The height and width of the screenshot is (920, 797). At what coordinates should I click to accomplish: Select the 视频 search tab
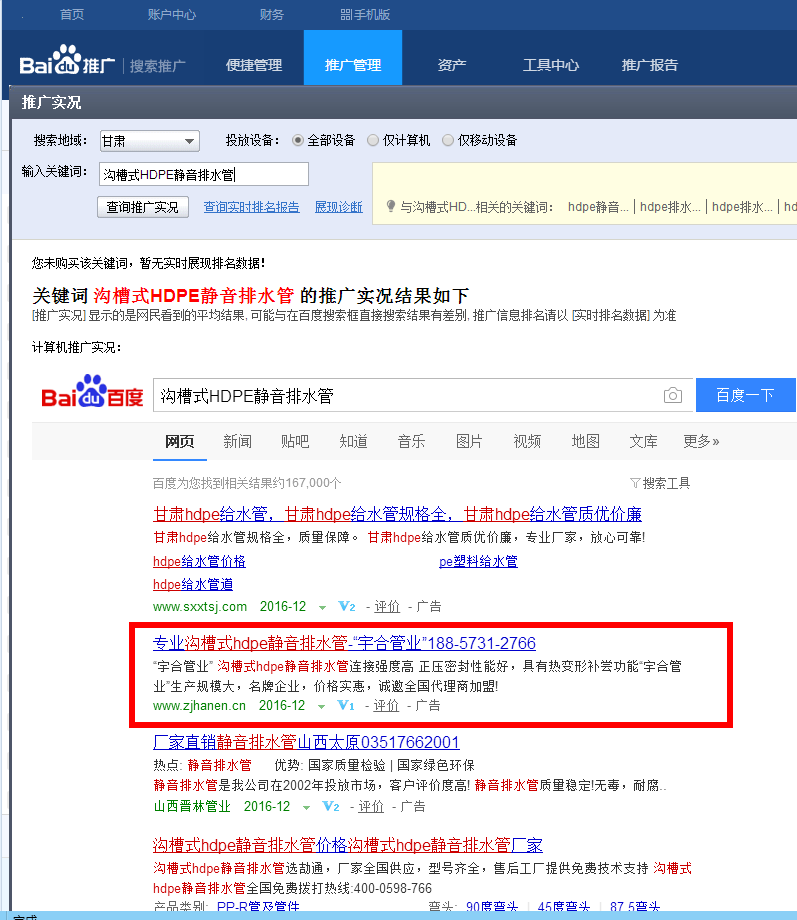click(527, 441)
